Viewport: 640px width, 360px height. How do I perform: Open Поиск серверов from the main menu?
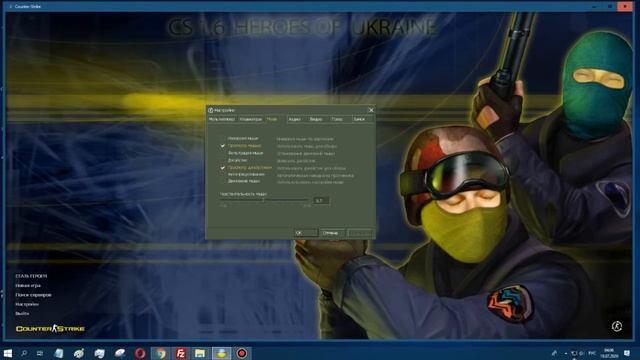[x=33, y=295]
